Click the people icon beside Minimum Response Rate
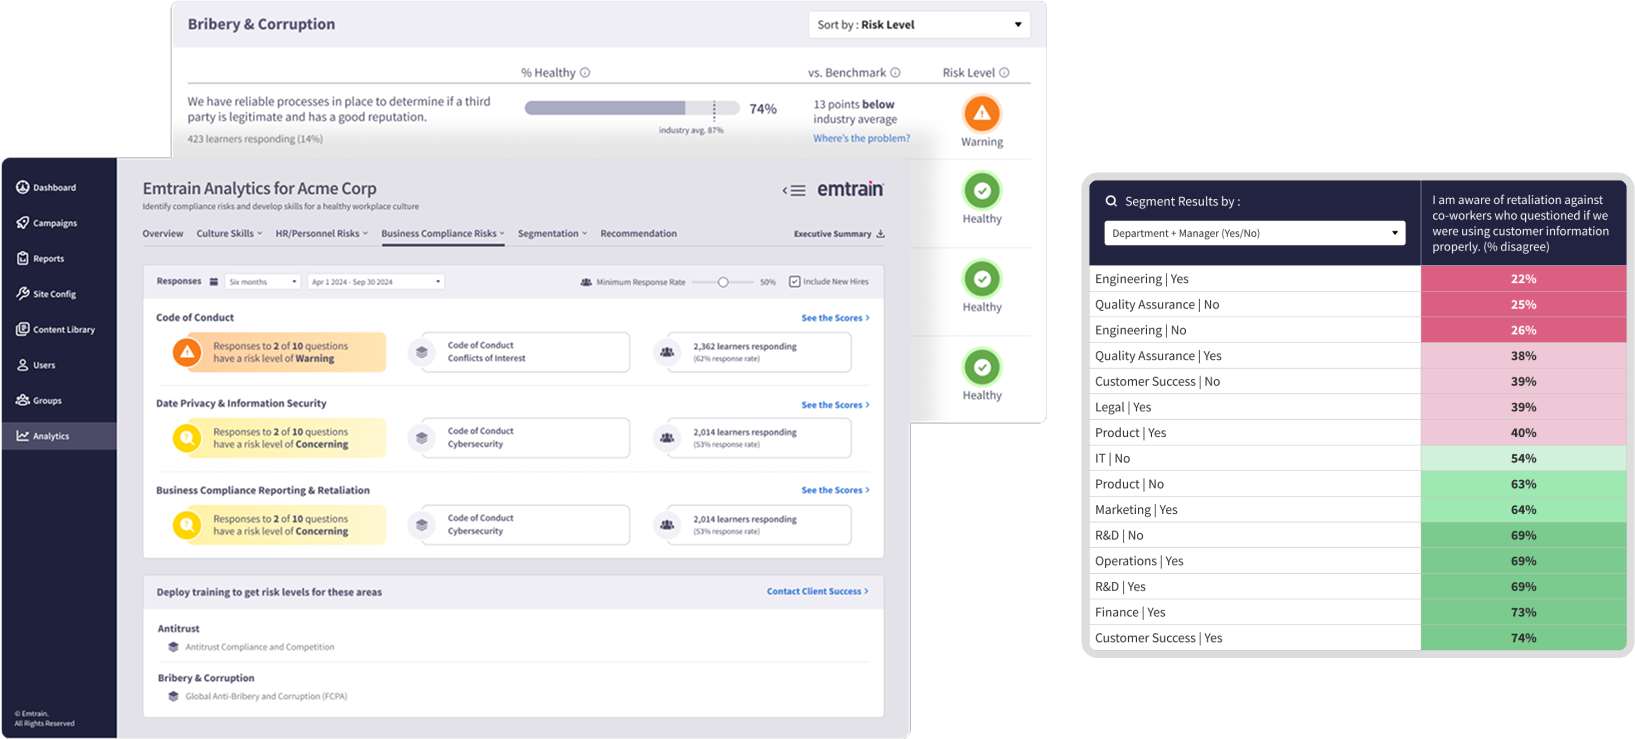This screenshot has height=739, width=1635. [586, 282]
